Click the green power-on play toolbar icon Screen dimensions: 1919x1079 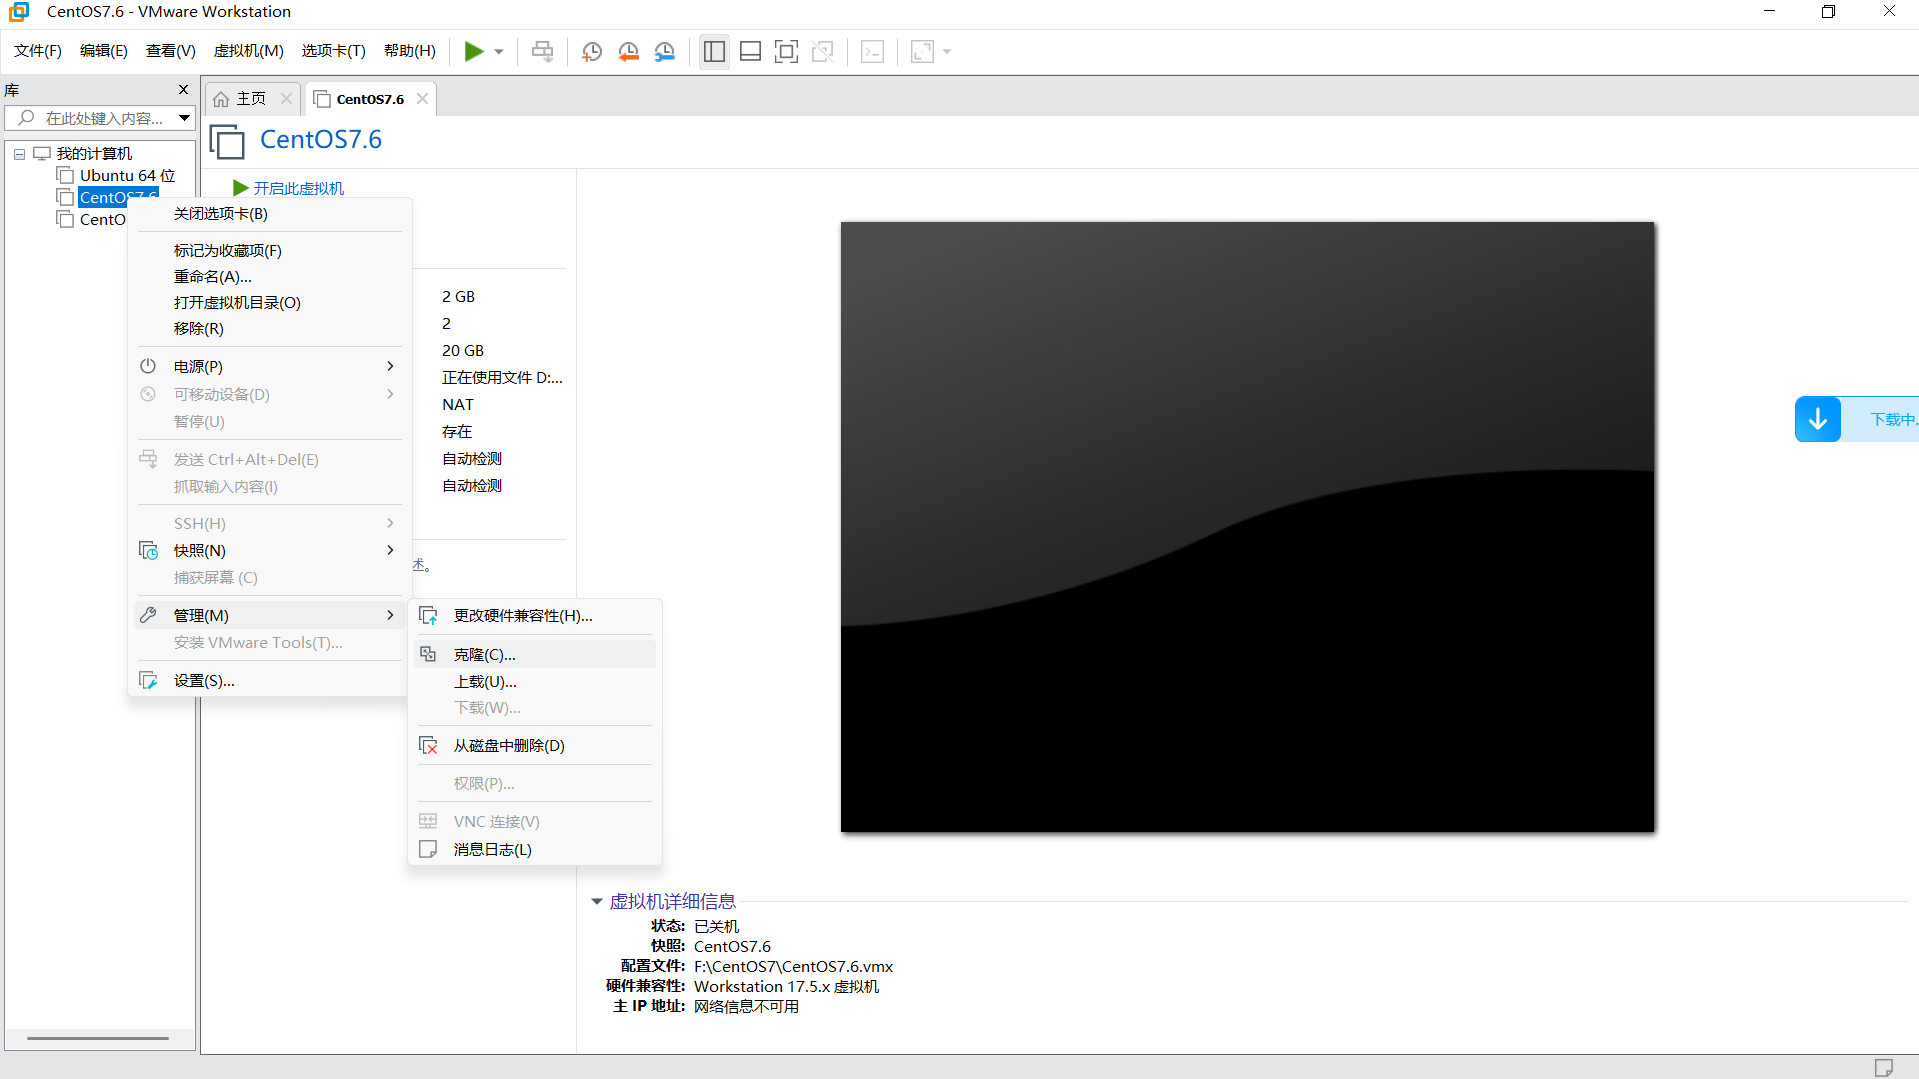(474, 52)
